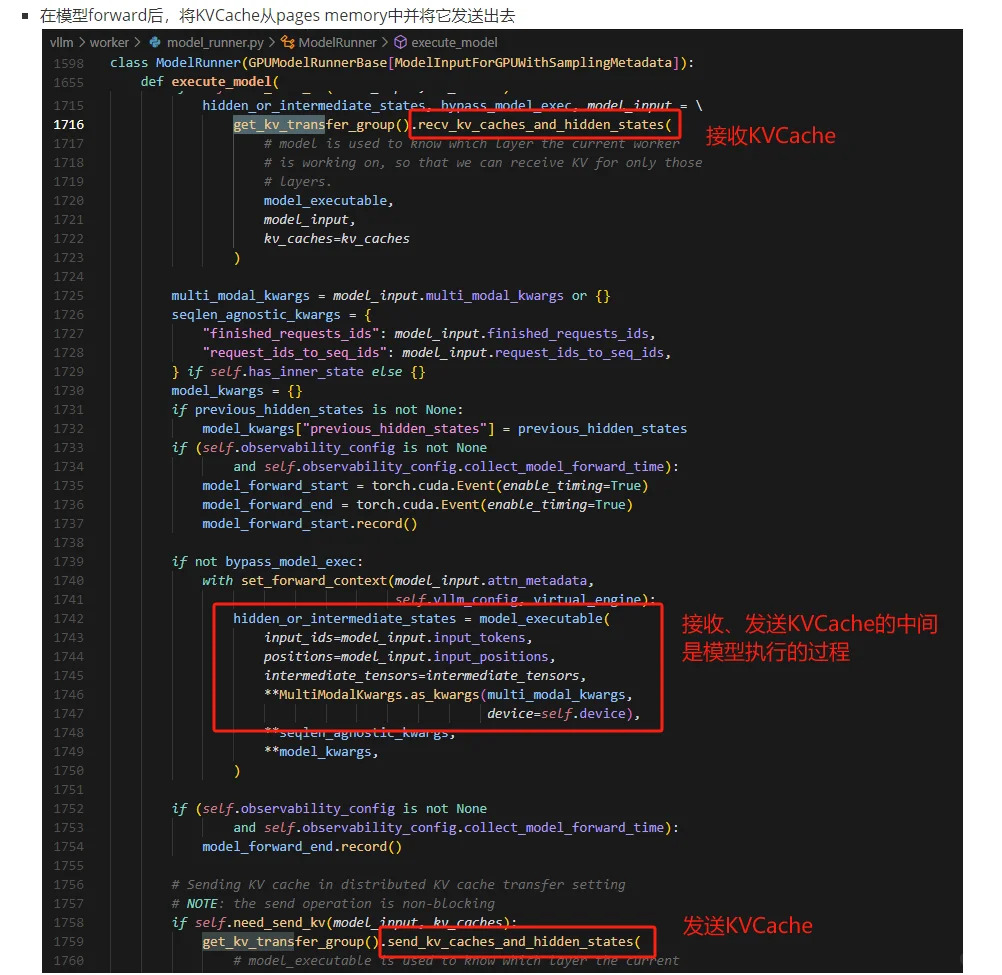Expand chevron after worker breadcrumb
This screenshot has height=975, width=1002.
137,42
